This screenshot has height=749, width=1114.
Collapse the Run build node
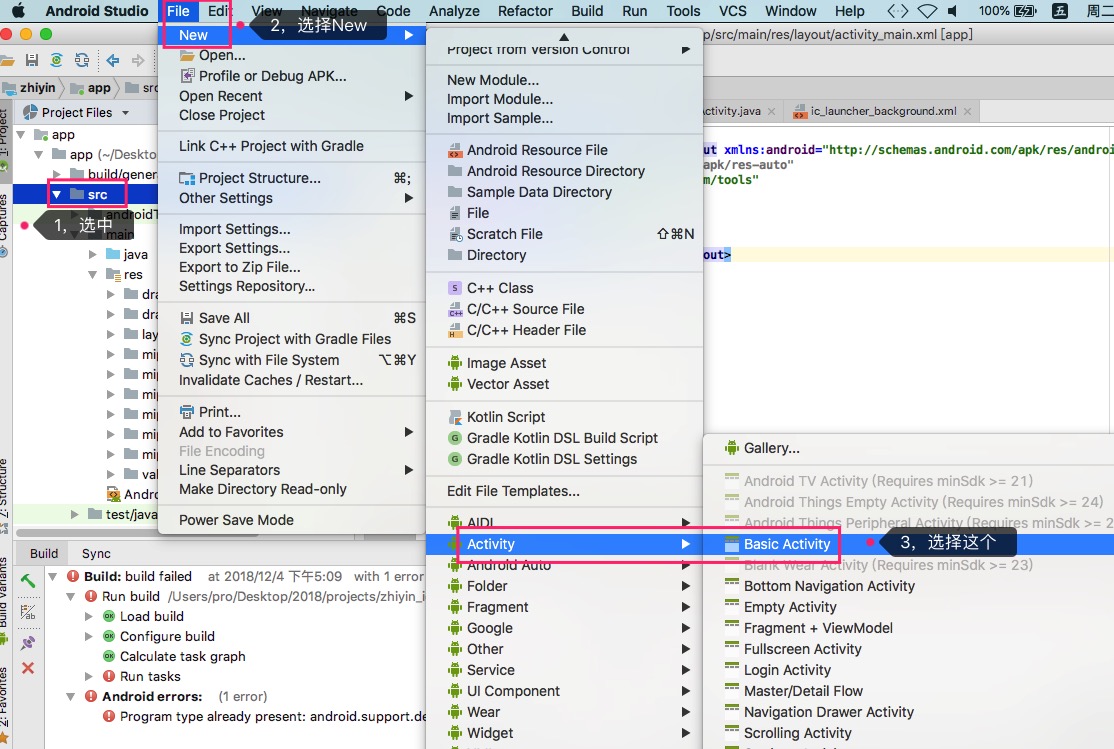pos(70,596)
